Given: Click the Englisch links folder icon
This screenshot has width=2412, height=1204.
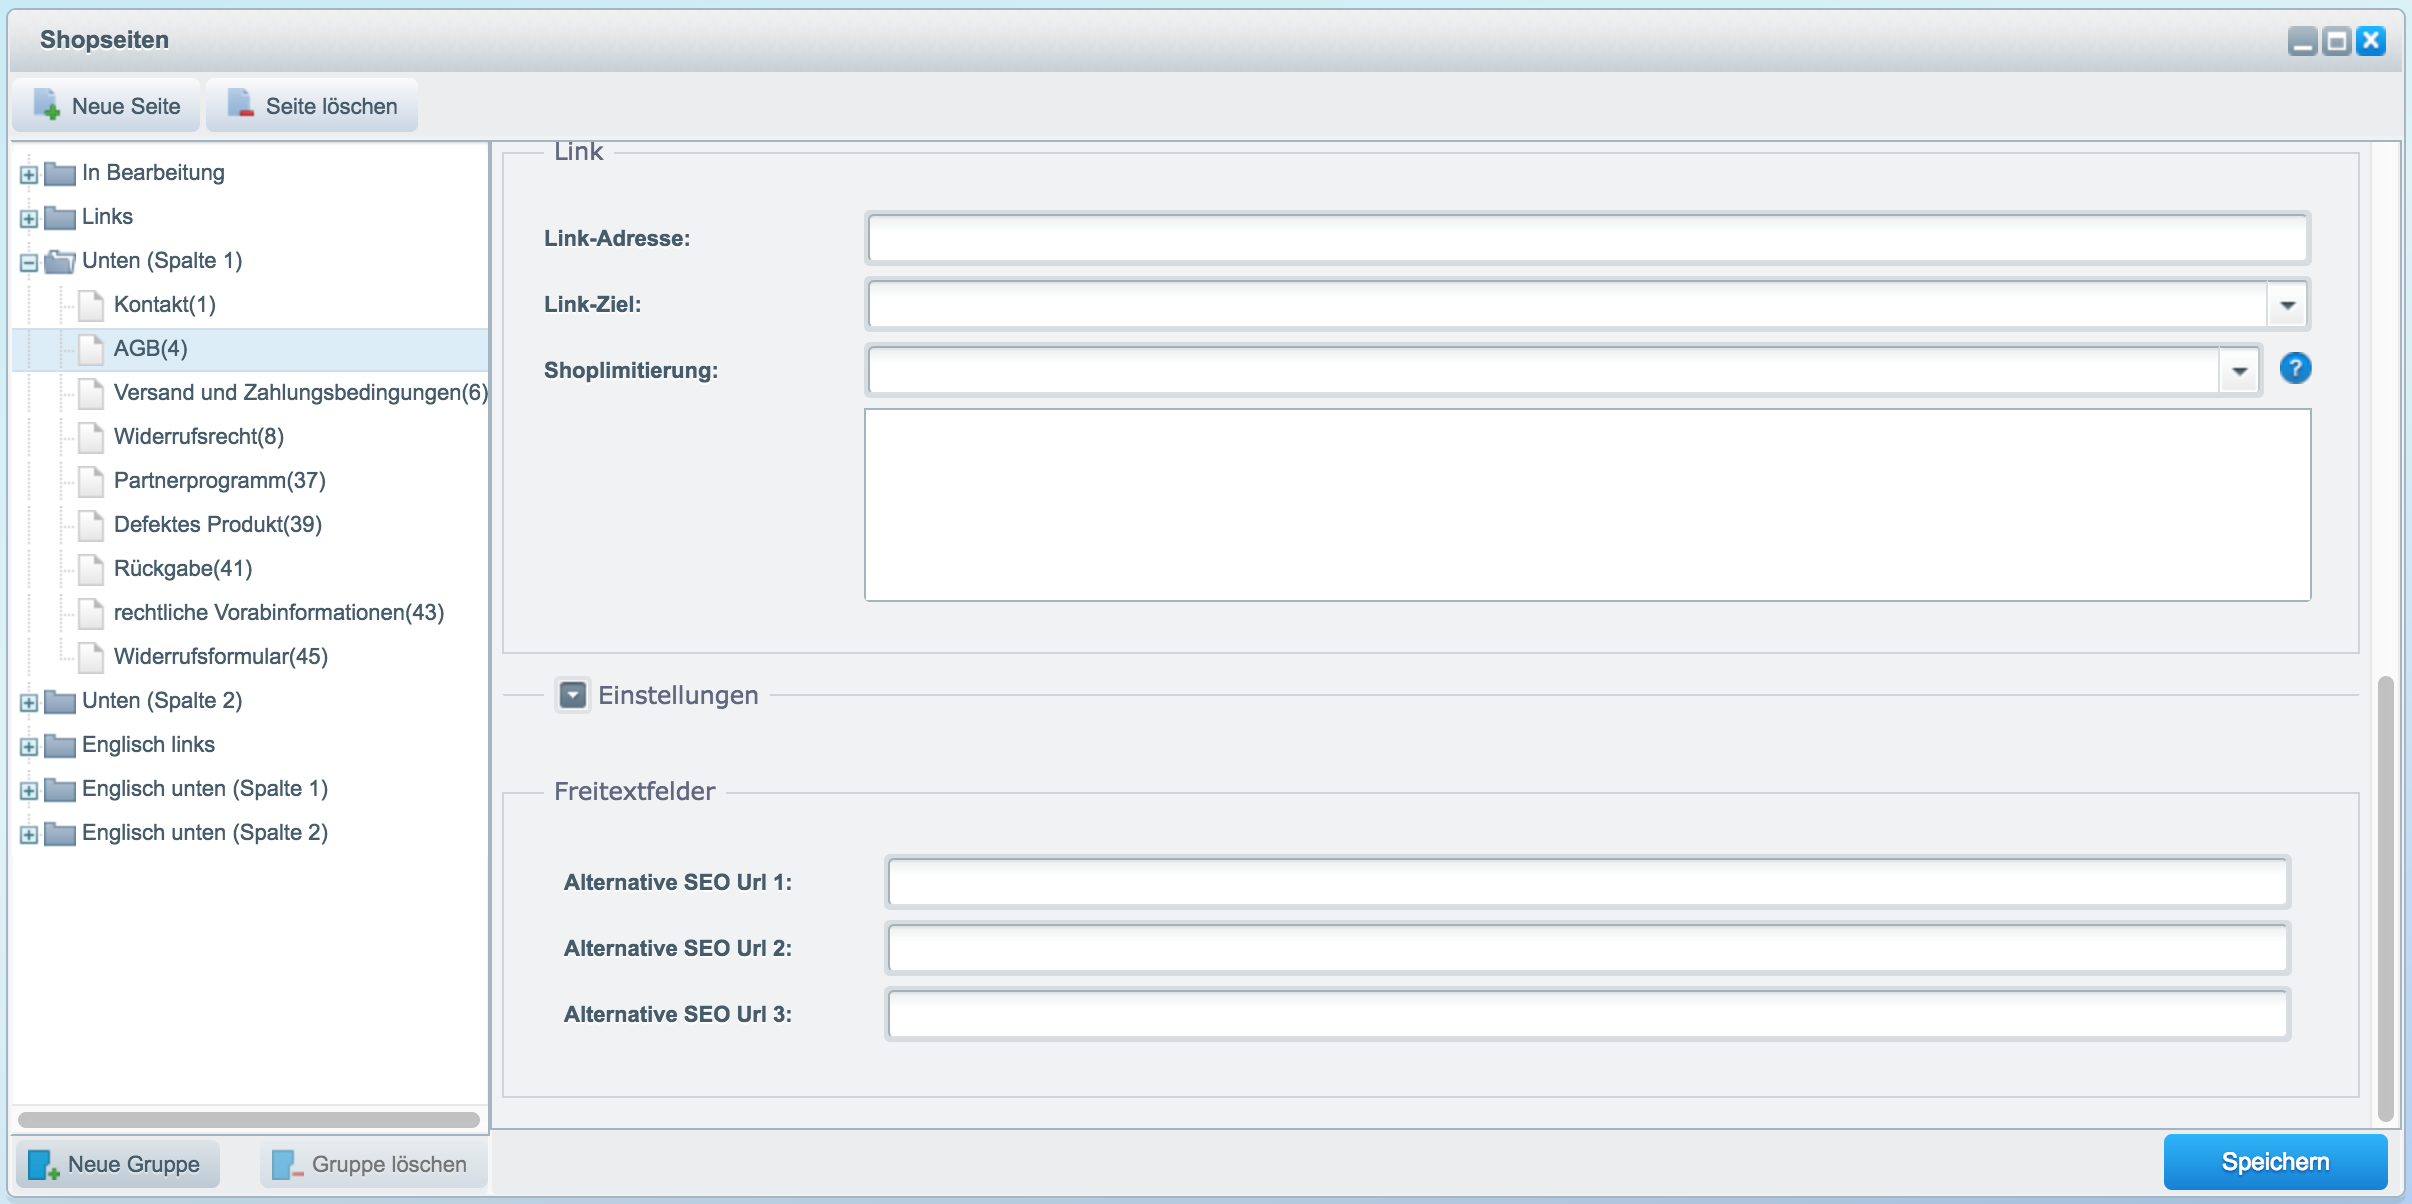Looking at the screenshot, I should [60, 745].
